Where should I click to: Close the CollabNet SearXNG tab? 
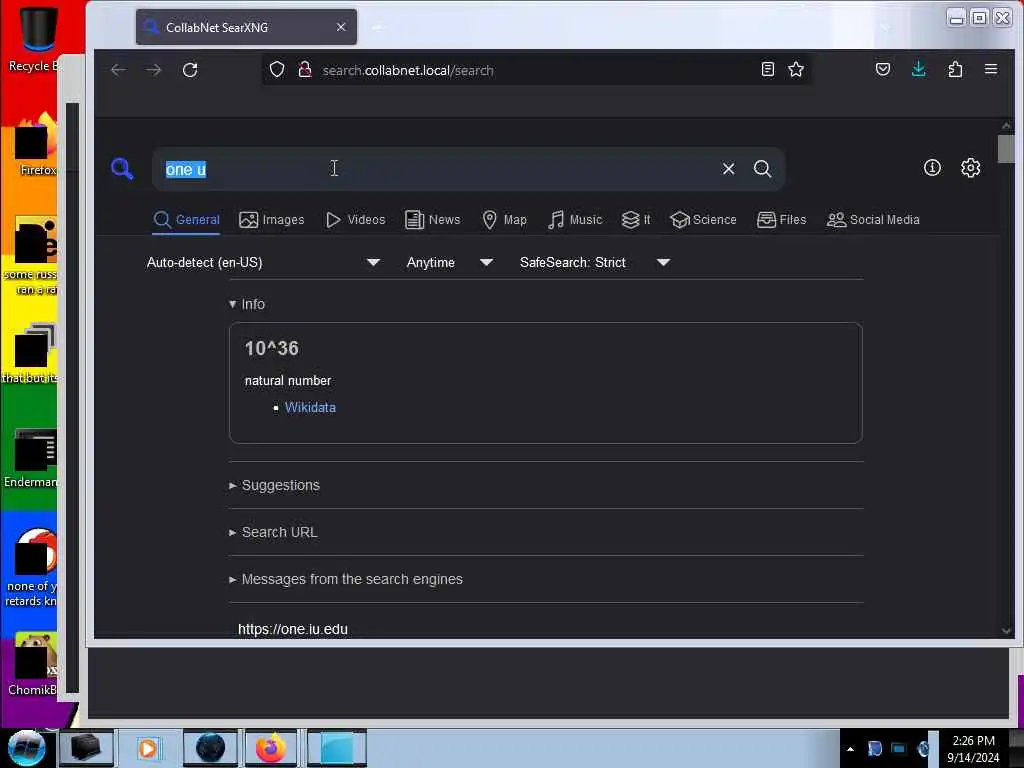pyautogui.click(x=341, y=27)
